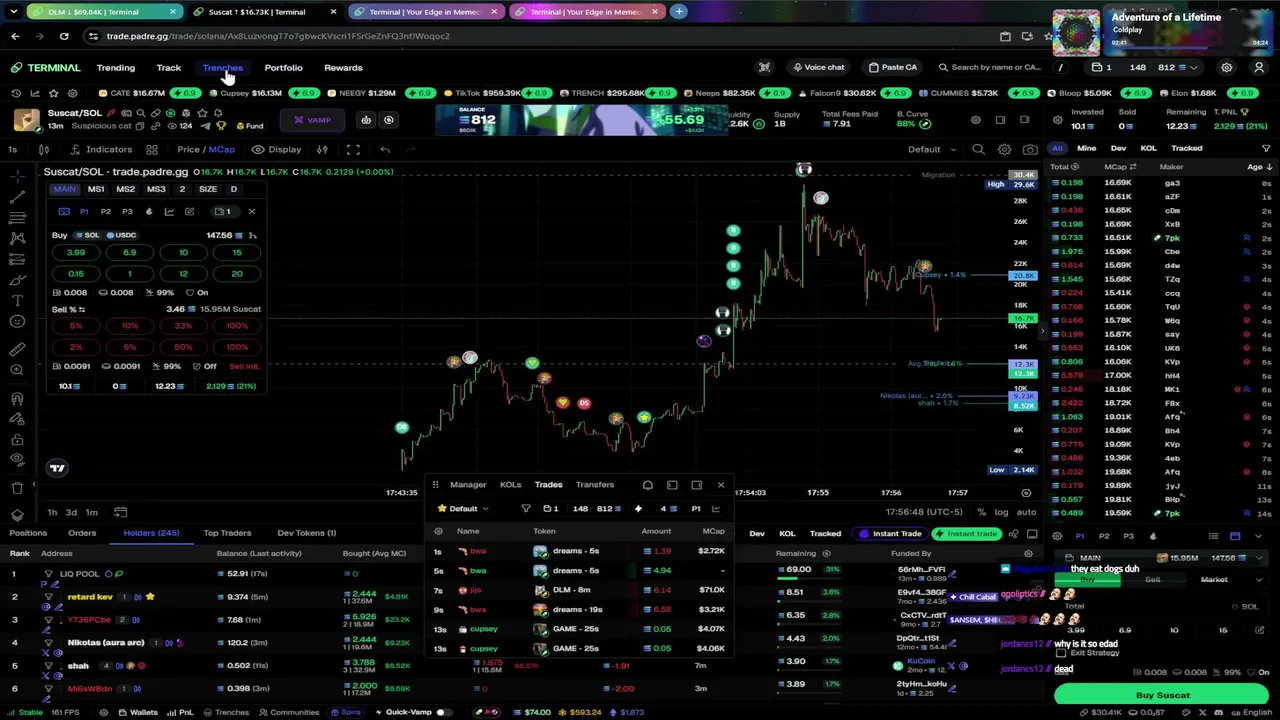The width and height of the screenshot is (1280, 720).
Task: Take a chart snapshot with camera icon
Action: [1030, 149]
